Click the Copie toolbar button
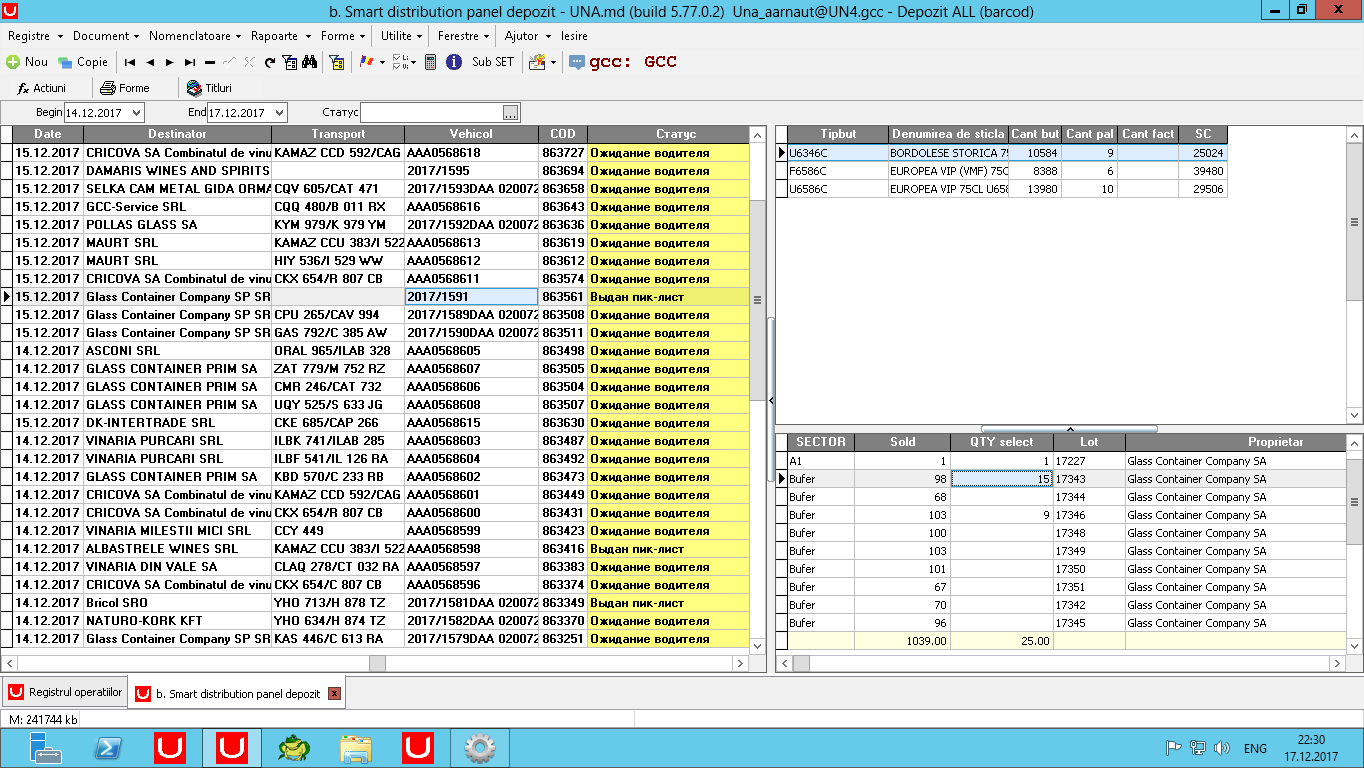This screenshot has width=1364, height=768. (83, 62)
